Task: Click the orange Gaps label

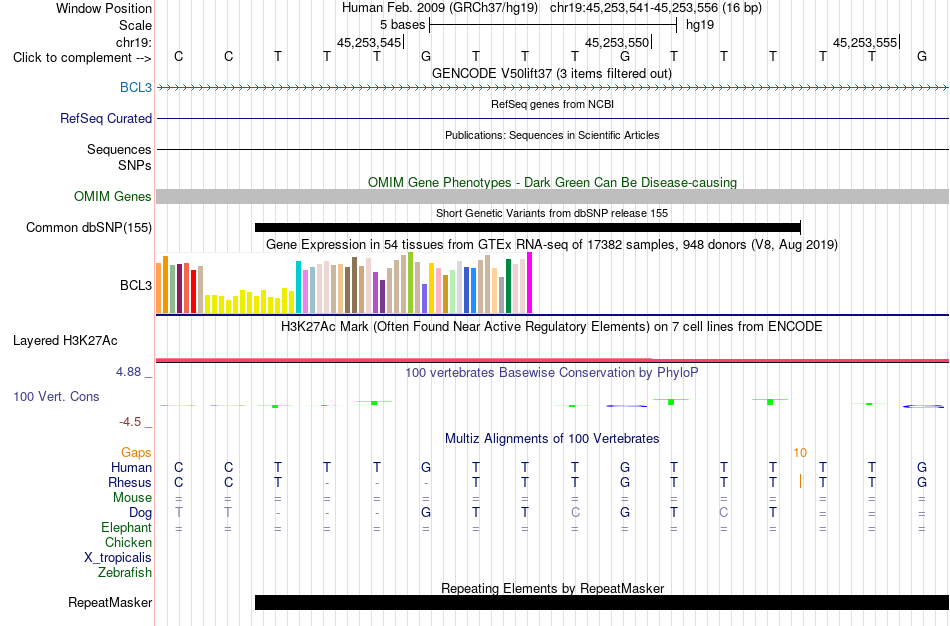Action: click(x=136, y=453)
